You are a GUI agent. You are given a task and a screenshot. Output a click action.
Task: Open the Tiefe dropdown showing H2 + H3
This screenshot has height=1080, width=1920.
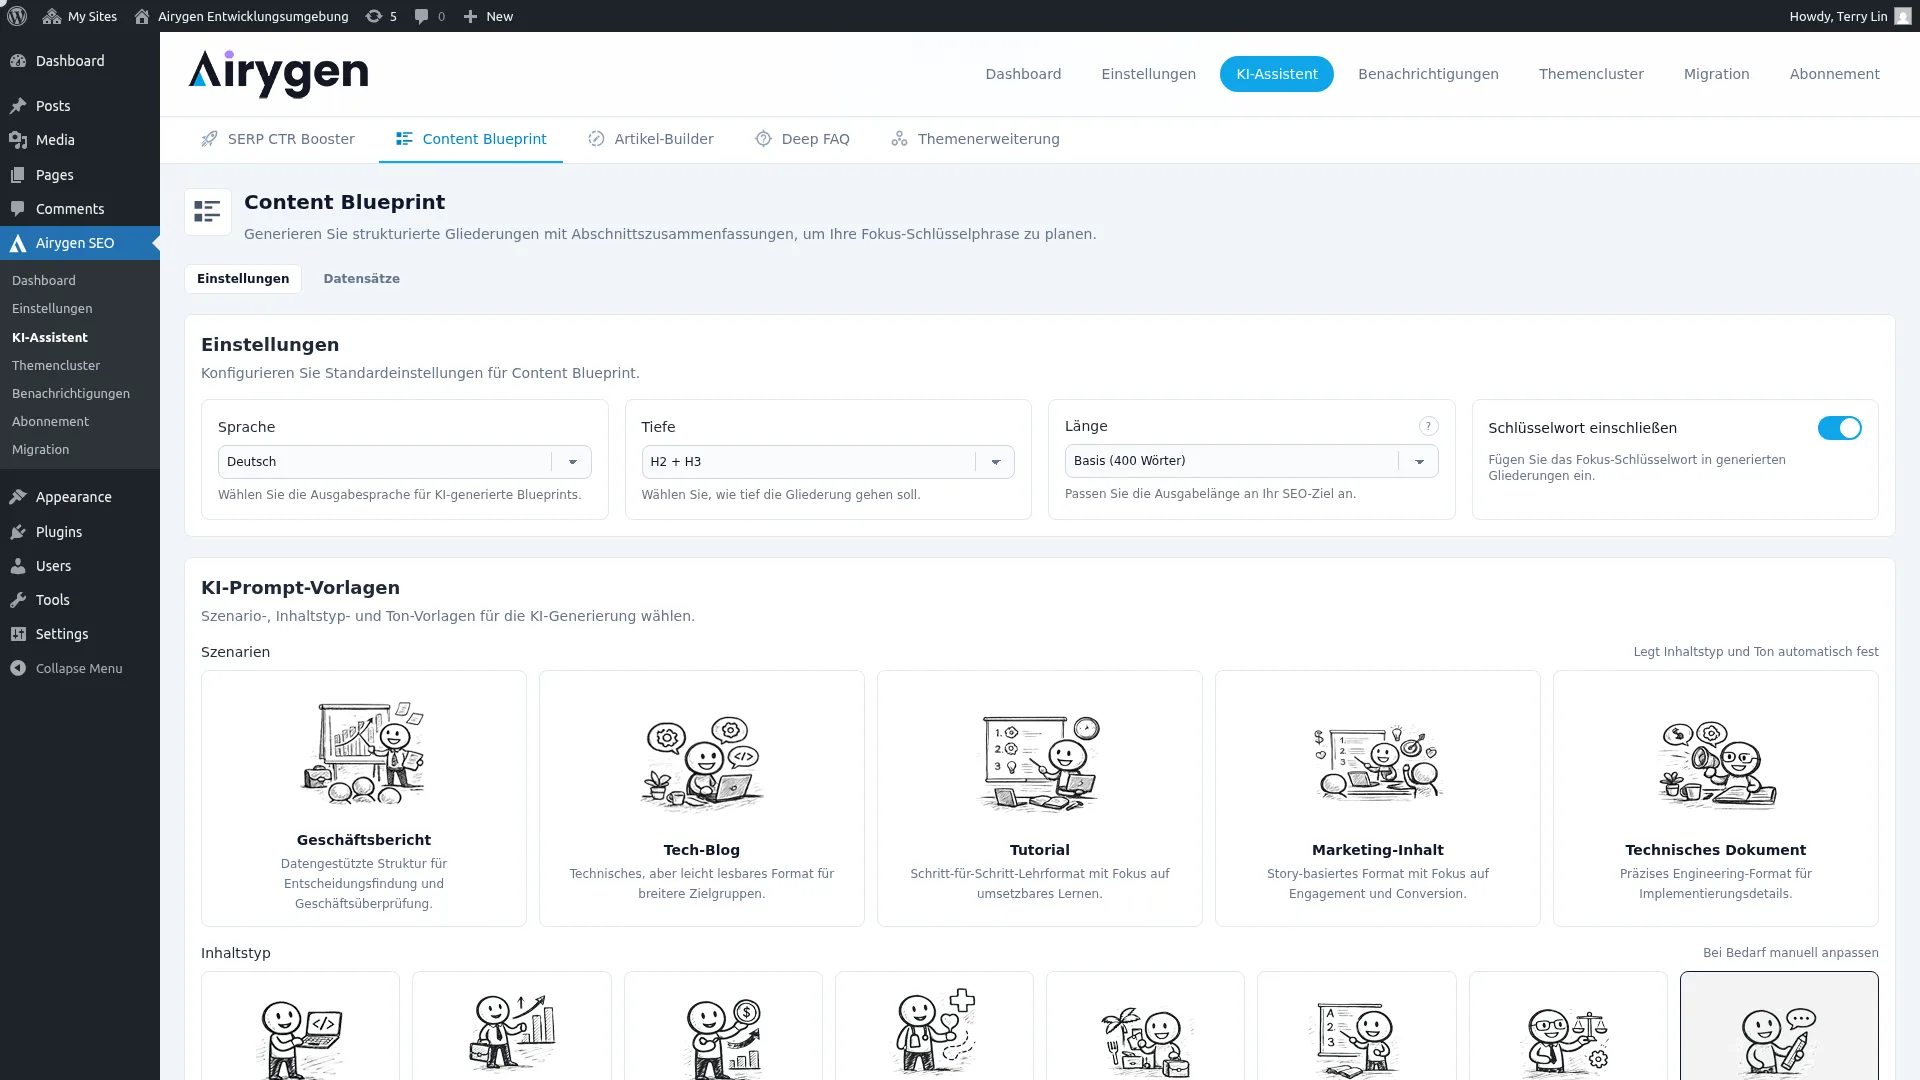click(827, 462)
